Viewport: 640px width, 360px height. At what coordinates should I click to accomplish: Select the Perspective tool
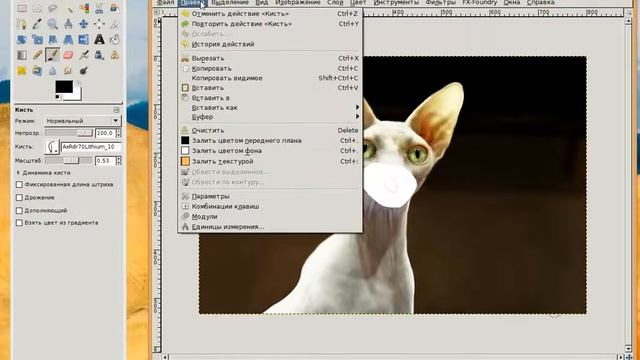(x=68, y=39)
